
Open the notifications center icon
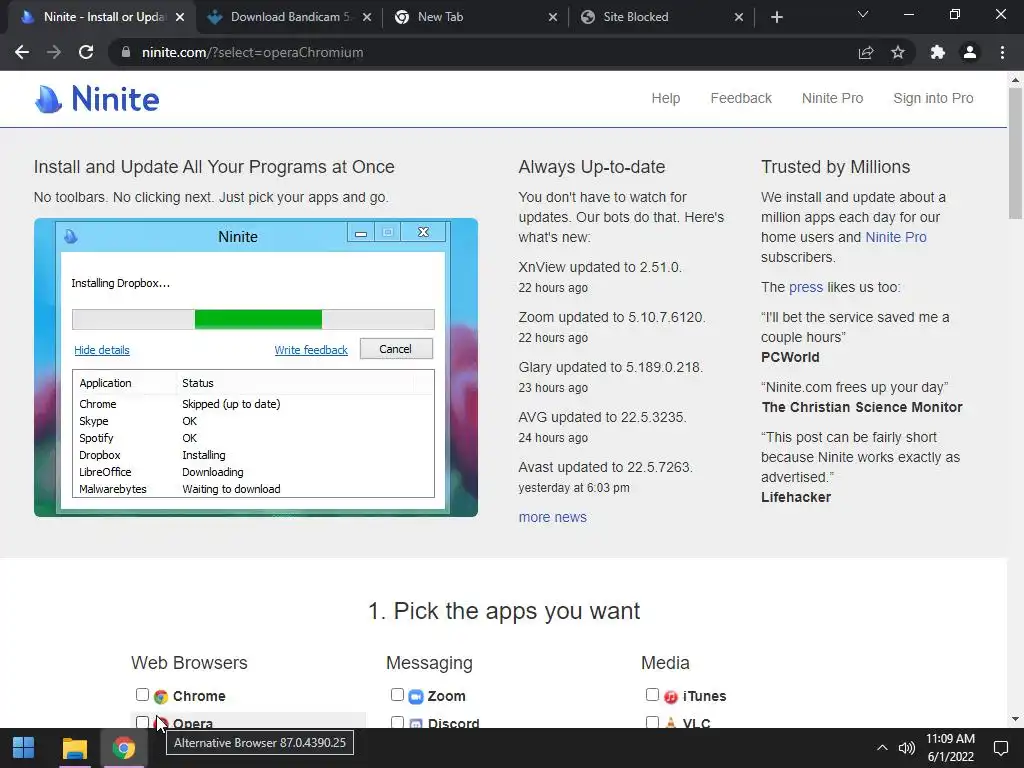[x=1000, y=748]
